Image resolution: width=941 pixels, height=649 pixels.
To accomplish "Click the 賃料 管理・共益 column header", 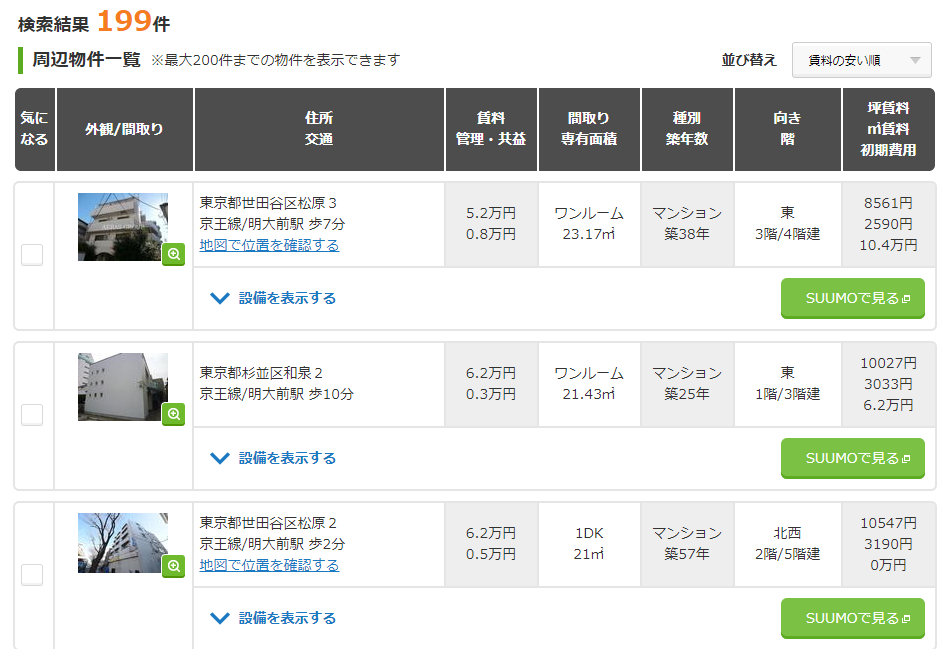I will [491, 129].
